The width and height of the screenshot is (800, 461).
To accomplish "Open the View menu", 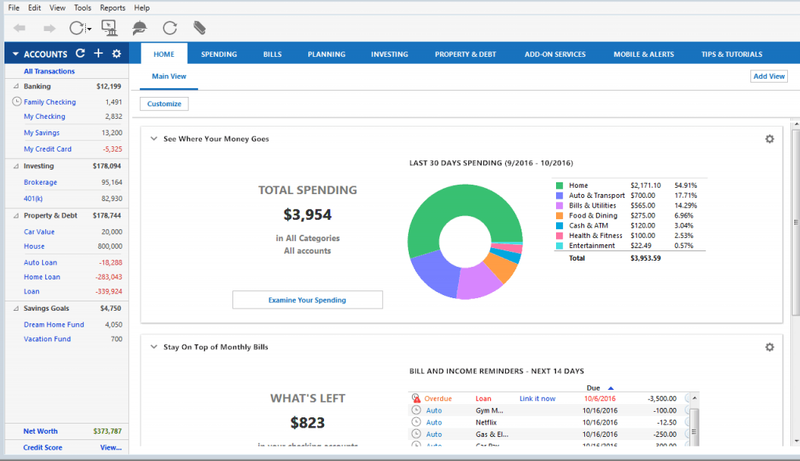I will (x=57, y=8).
